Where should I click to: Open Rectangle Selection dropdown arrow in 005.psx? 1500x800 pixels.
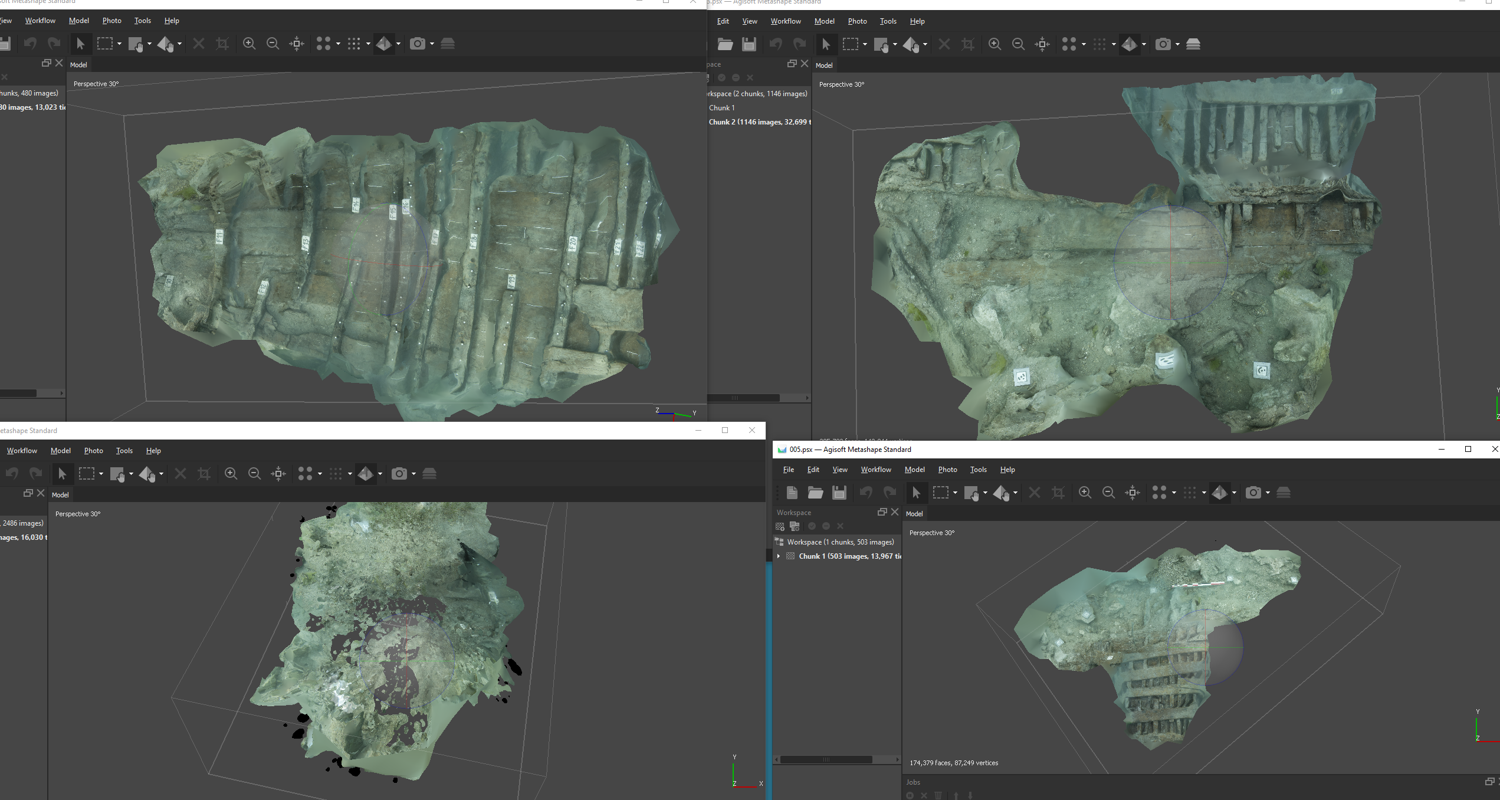point(955,493)
